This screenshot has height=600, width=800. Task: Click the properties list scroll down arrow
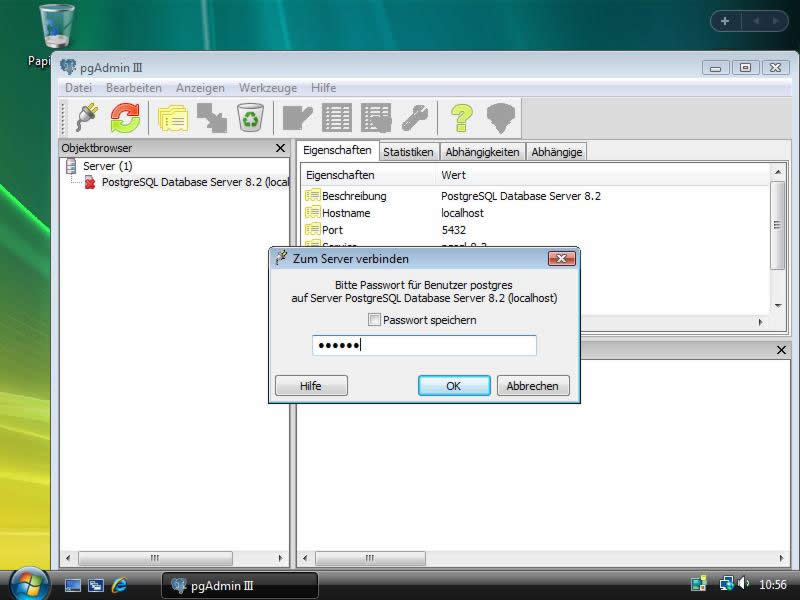778,306
